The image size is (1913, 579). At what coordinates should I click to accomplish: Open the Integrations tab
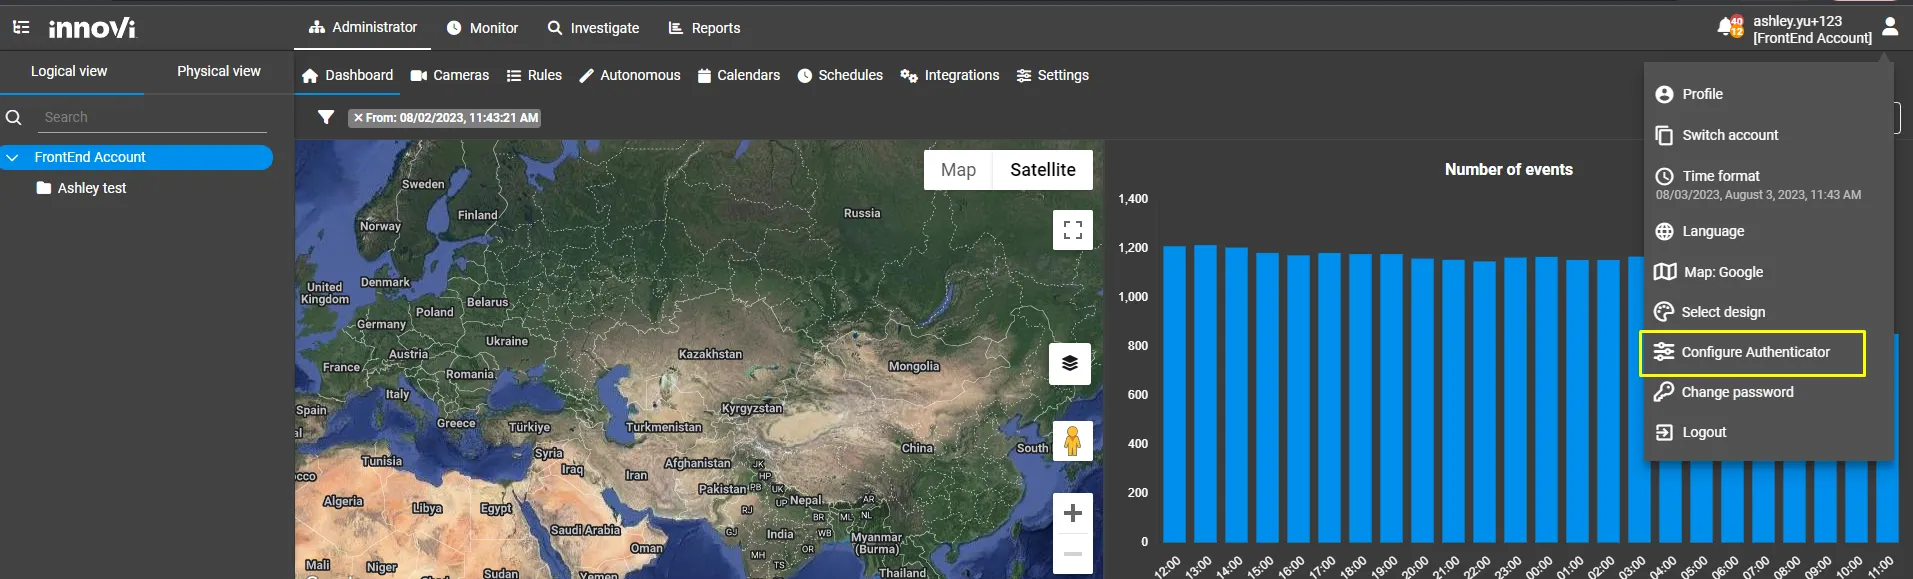pos(949,75)
